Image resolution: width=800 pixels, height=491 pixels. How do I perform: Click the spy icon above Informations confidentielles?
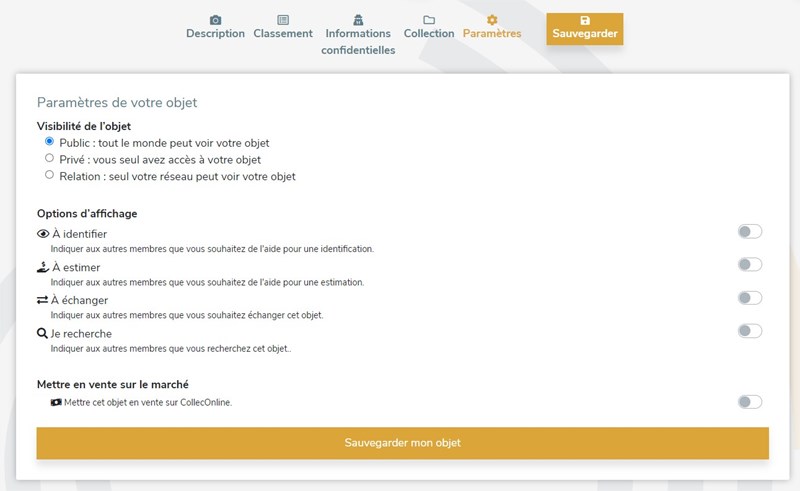click(x=358, y=20)
